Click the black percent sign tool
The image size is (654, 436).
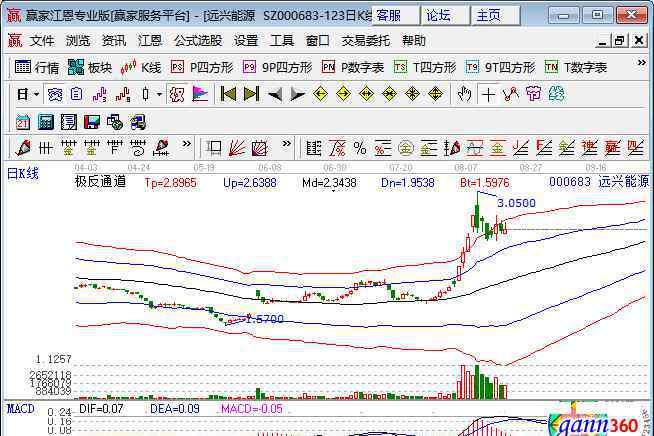click(x=360, y=148)
